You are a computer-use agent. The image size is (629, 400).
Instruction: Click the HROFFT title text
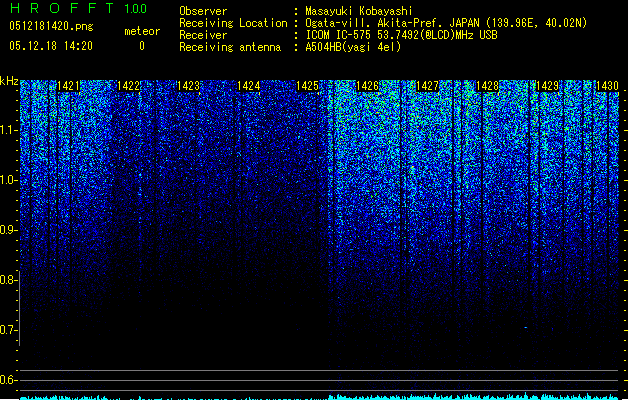[x=62, y=8]
